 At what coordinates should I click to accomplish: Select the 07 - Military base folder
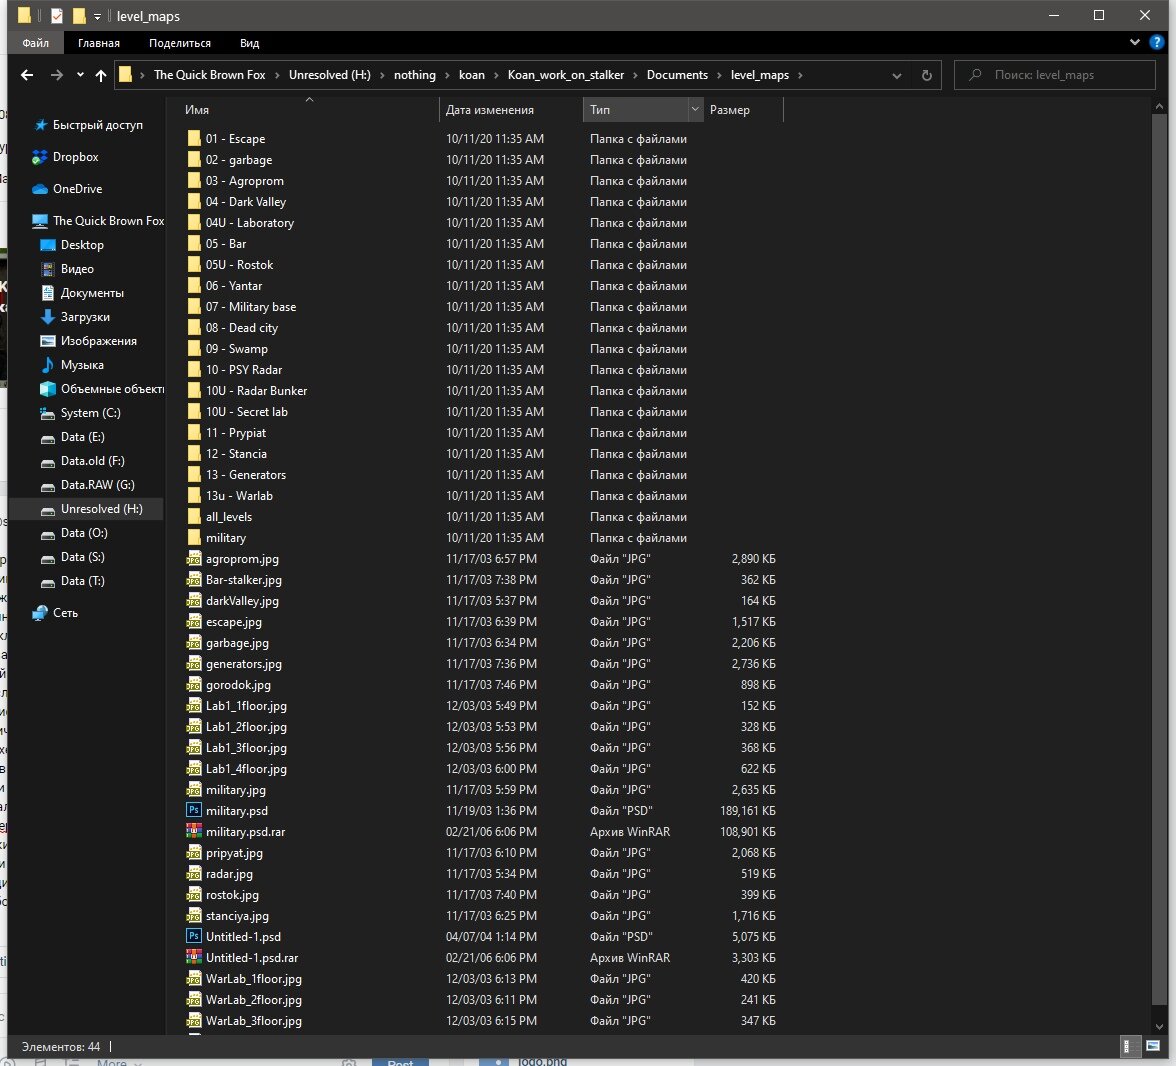(250, 307)
